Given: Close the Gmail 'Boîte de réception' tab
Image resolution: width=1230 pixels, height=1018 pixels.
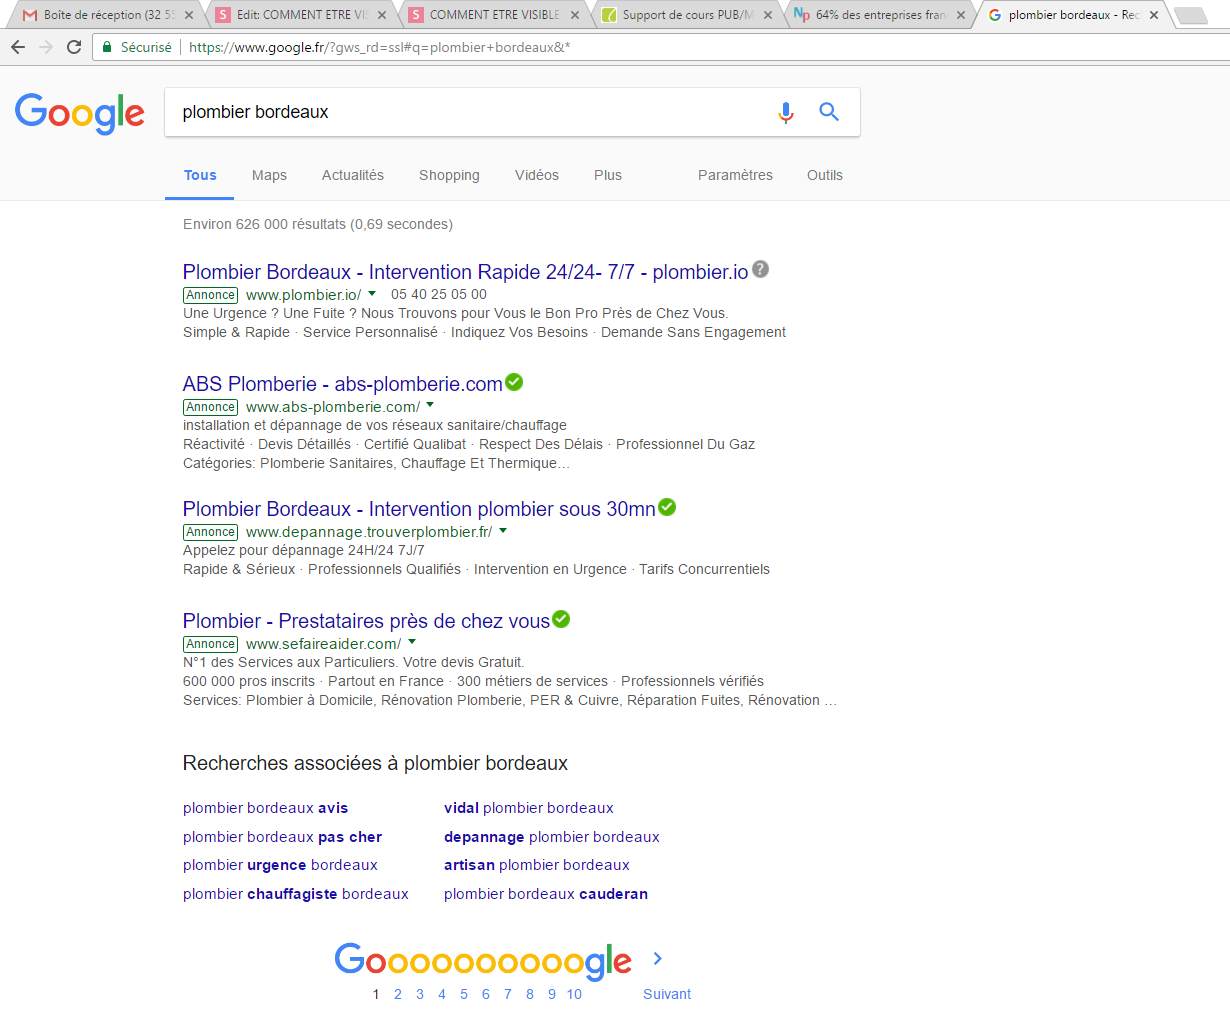Looking at the screenshot, I should pyautogui.click(x=188, y=15).
